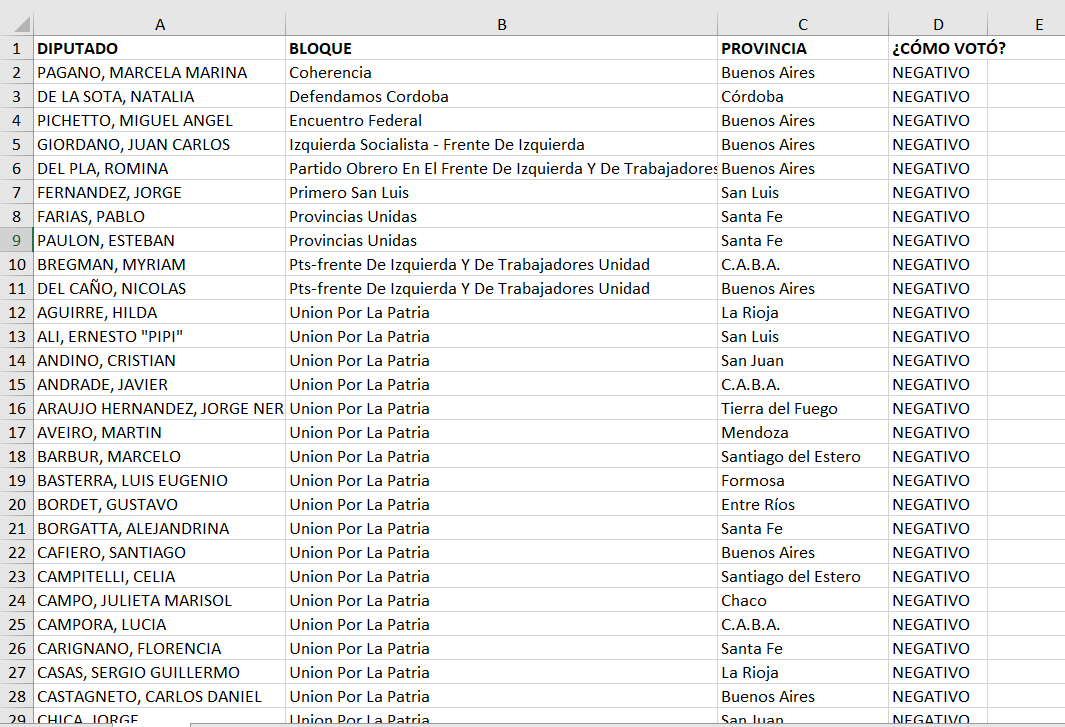Select column C header
The width and height of the screenshot is (1065, 727).
803,24
